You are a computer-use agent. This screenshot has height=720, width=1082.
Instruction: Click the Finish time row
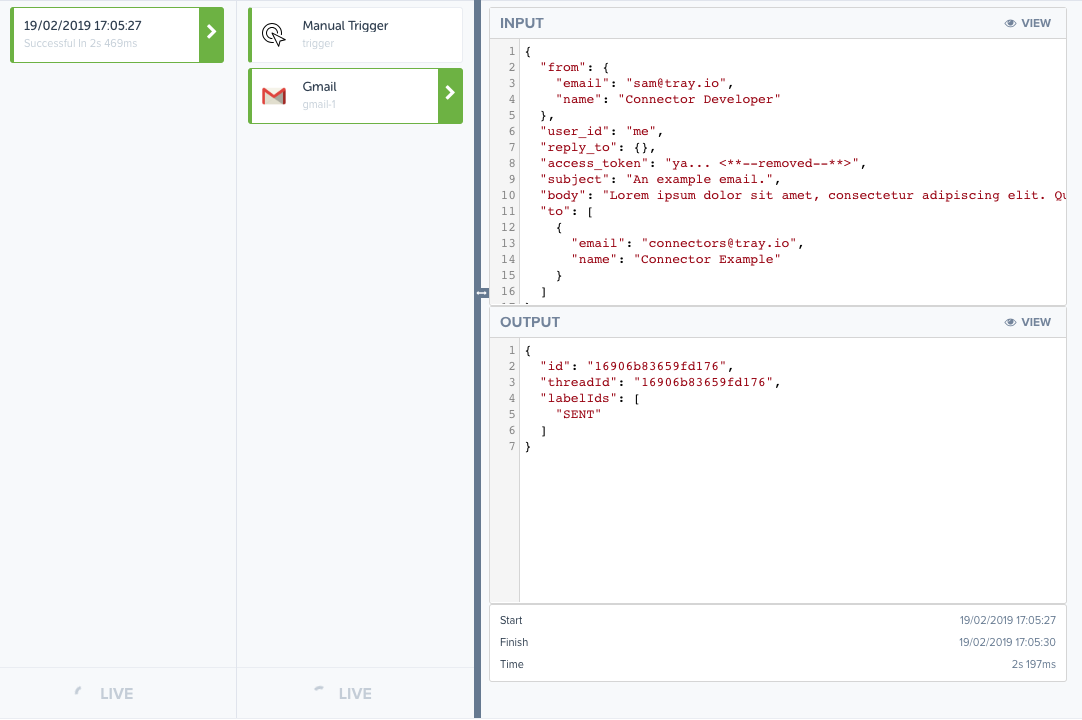(x=778, y=642)
